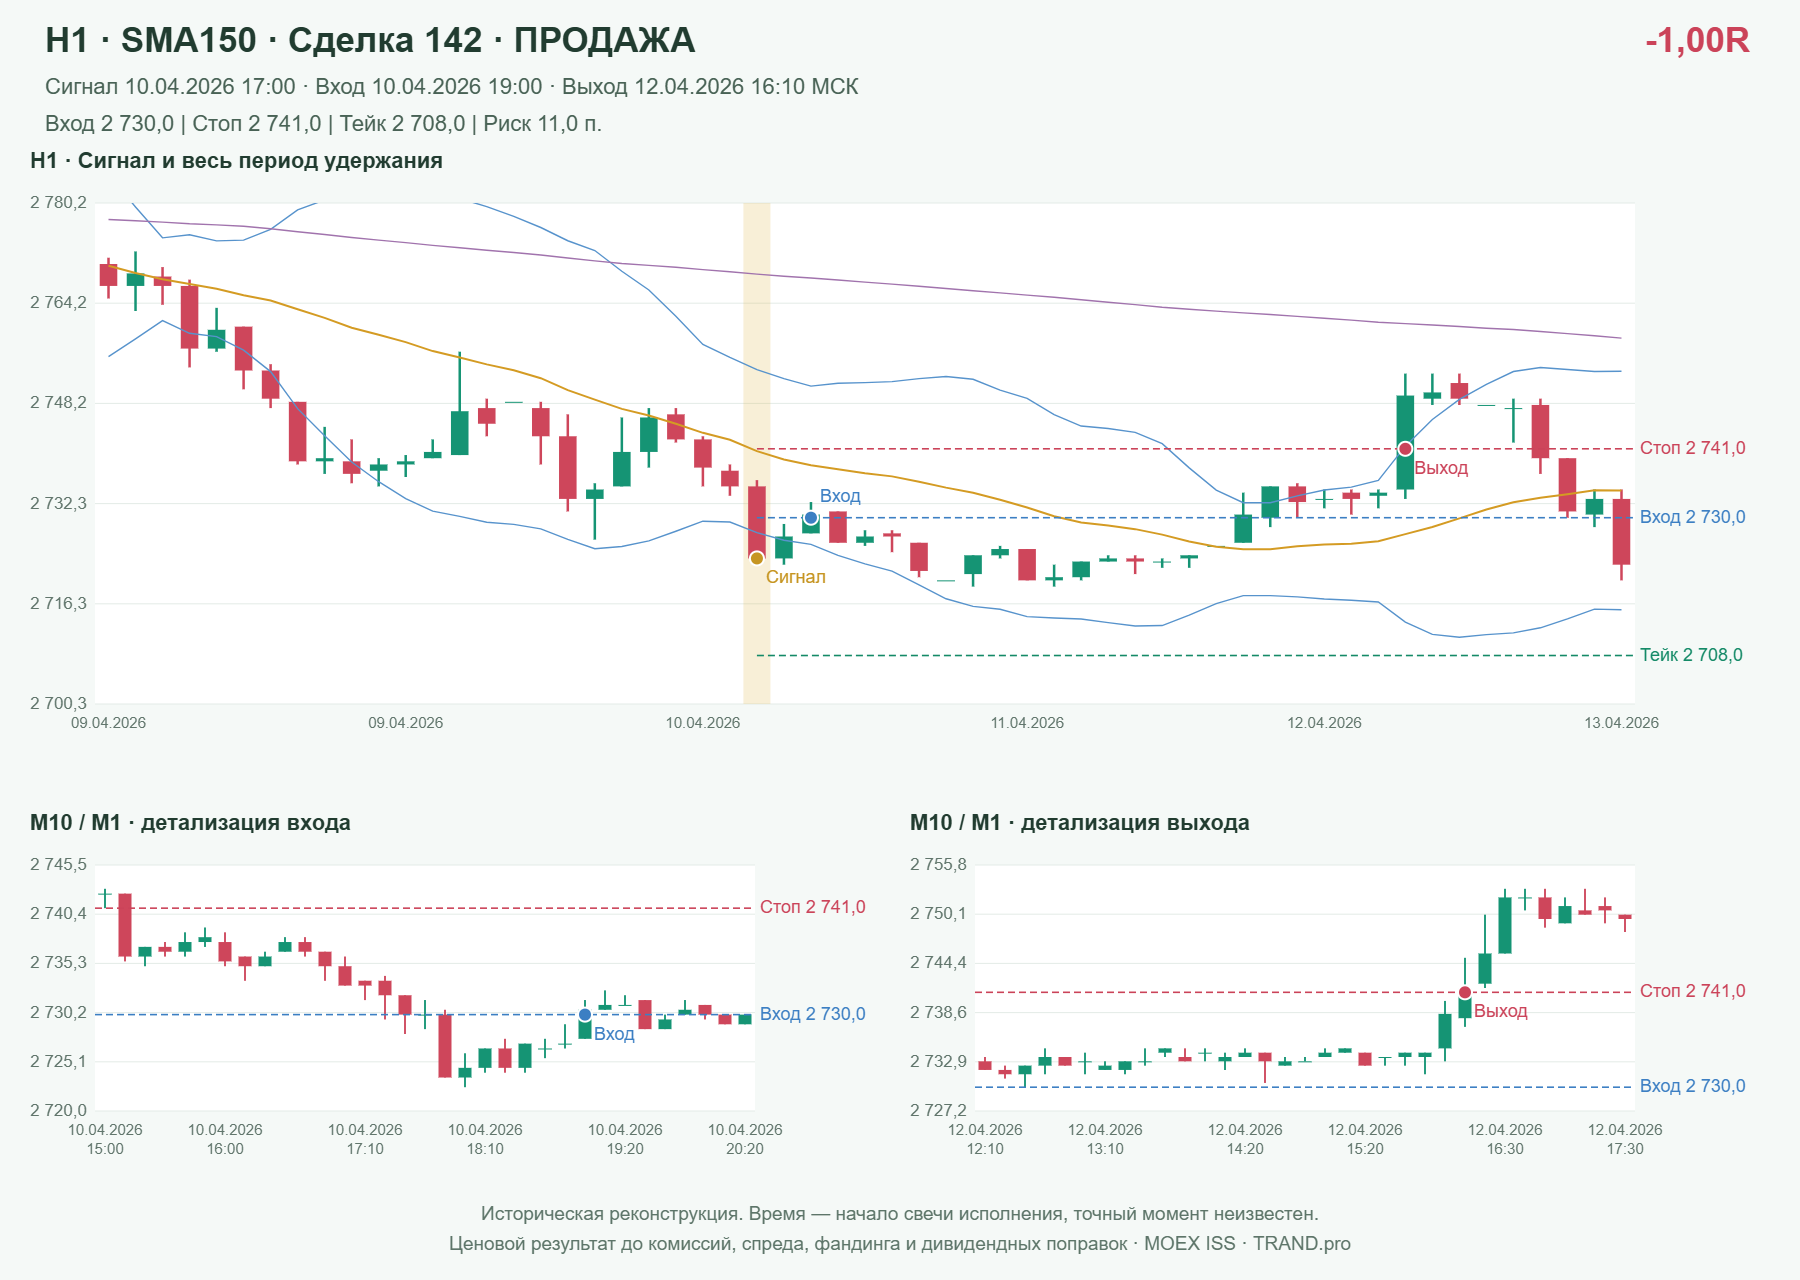Screen dimensions: 1800x1280
Task: Click the heading 'M10 / M1 · детализация входа'
Action: [x=190, y=823]
